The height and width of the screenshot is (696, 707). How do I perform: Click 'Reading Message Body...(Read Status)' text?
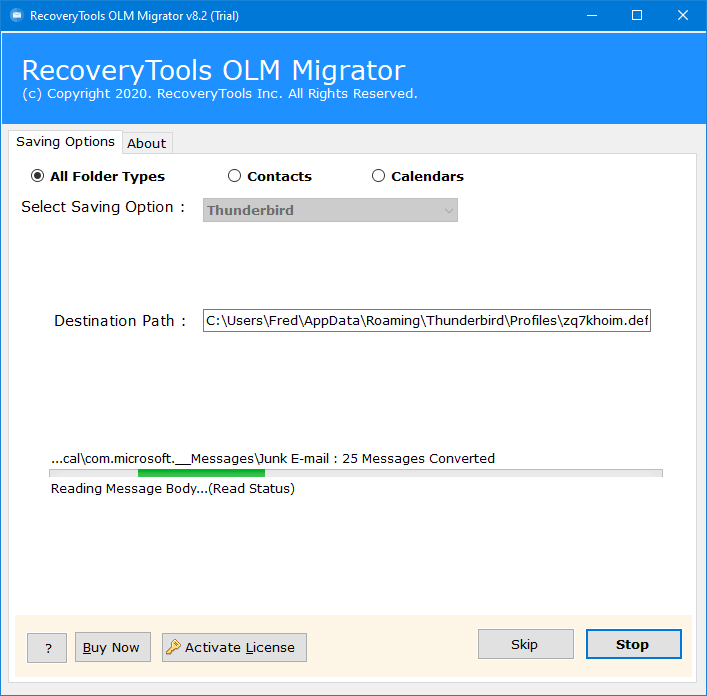coord(173,489)
